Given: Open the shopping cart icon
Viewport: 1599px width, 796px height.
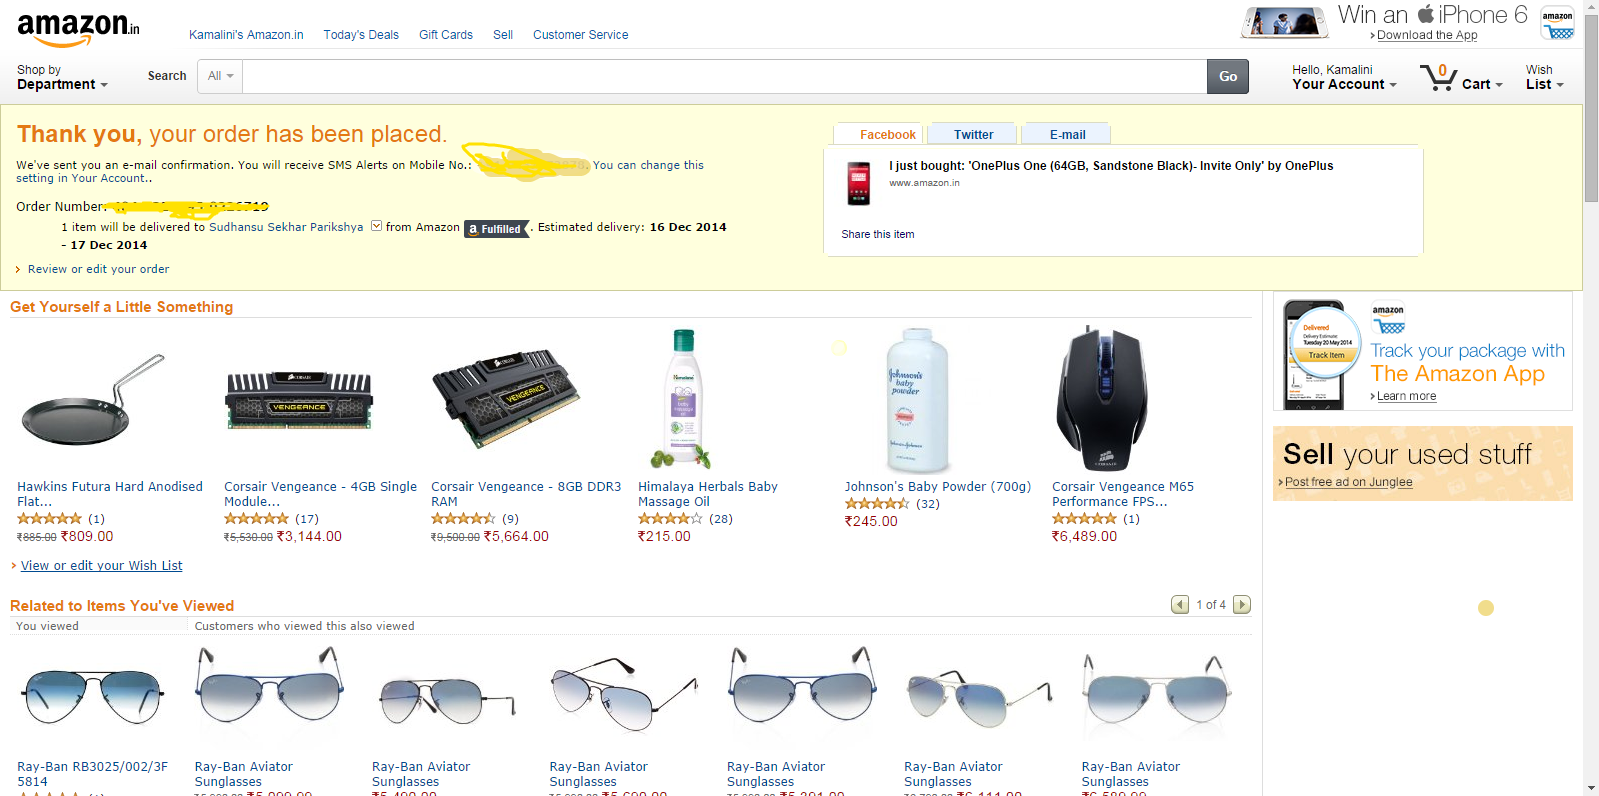Looking at the screenshot, I should 1438,78.
